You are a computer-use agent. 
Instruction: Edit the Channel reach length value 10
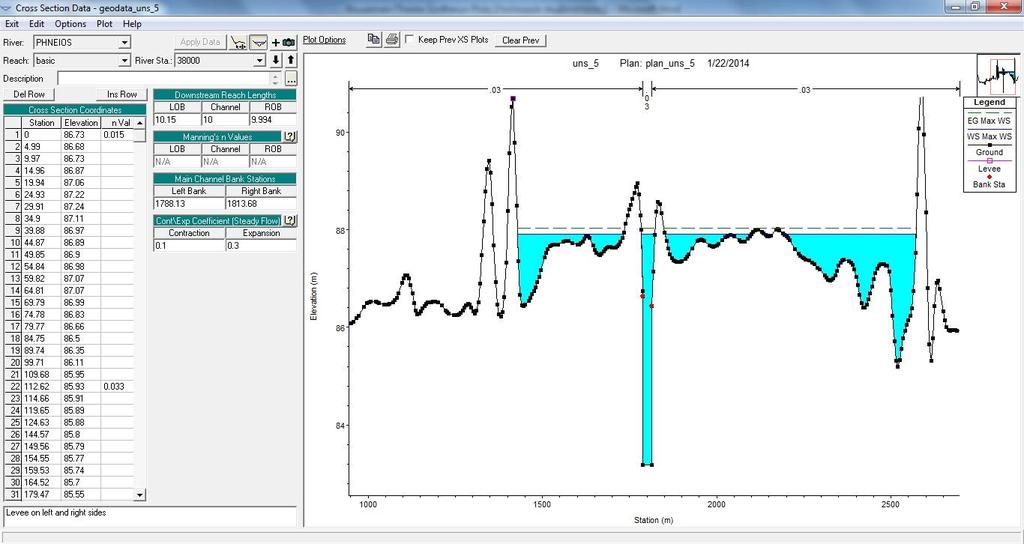[x=225, y=120]
